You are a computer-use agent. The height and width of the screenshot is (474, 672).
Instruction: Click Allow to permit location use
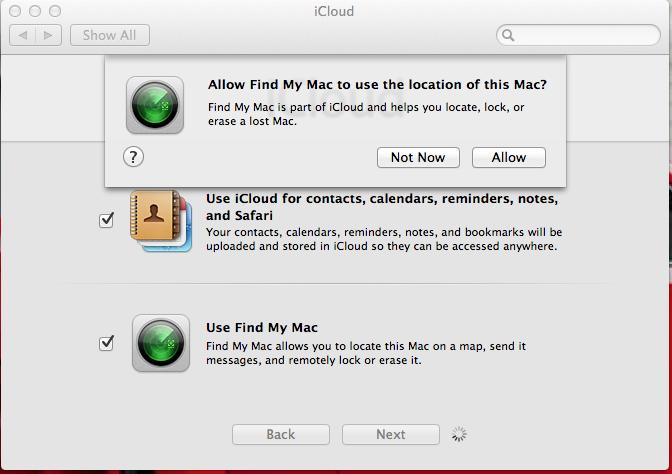point(509,157)
